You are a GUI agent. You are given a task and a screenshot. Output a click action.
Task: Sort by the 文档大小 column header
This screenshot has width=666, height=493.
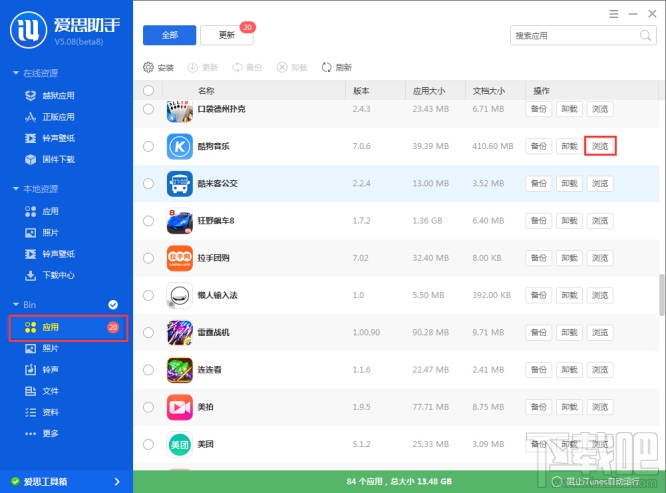coord(488,91)
